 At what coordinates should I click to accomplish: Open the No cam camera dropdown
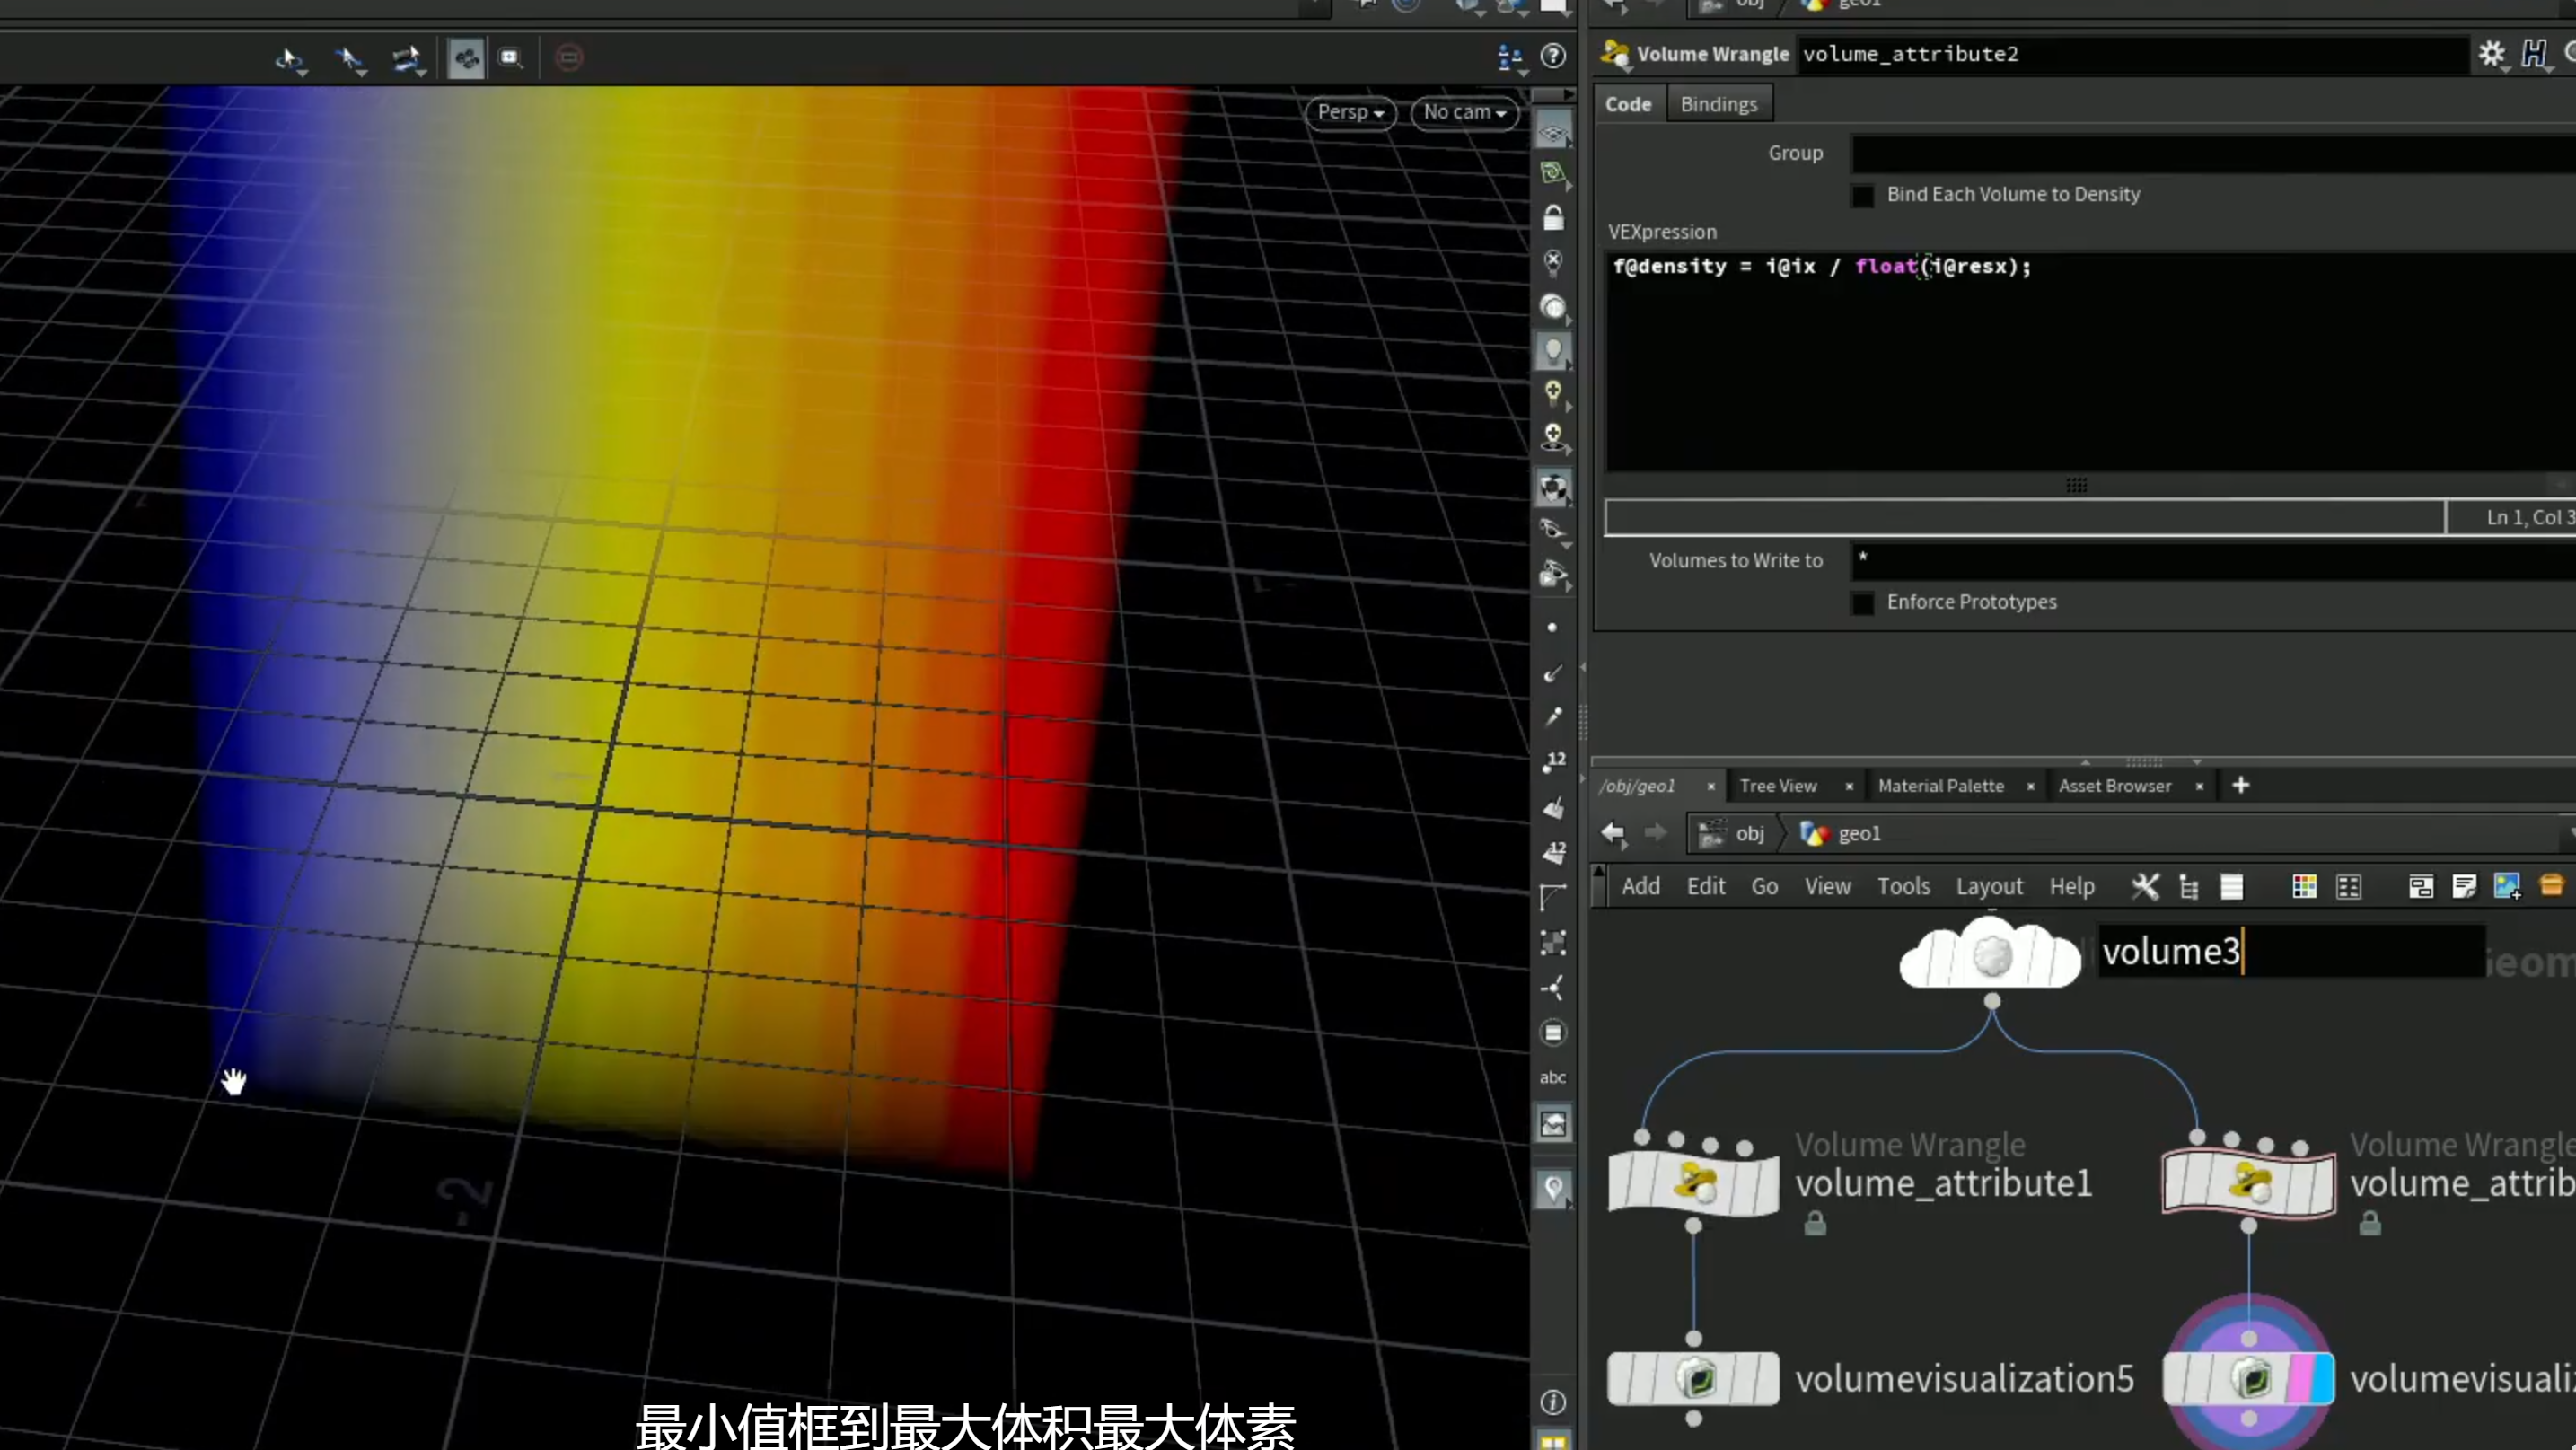click(1464, 112)
